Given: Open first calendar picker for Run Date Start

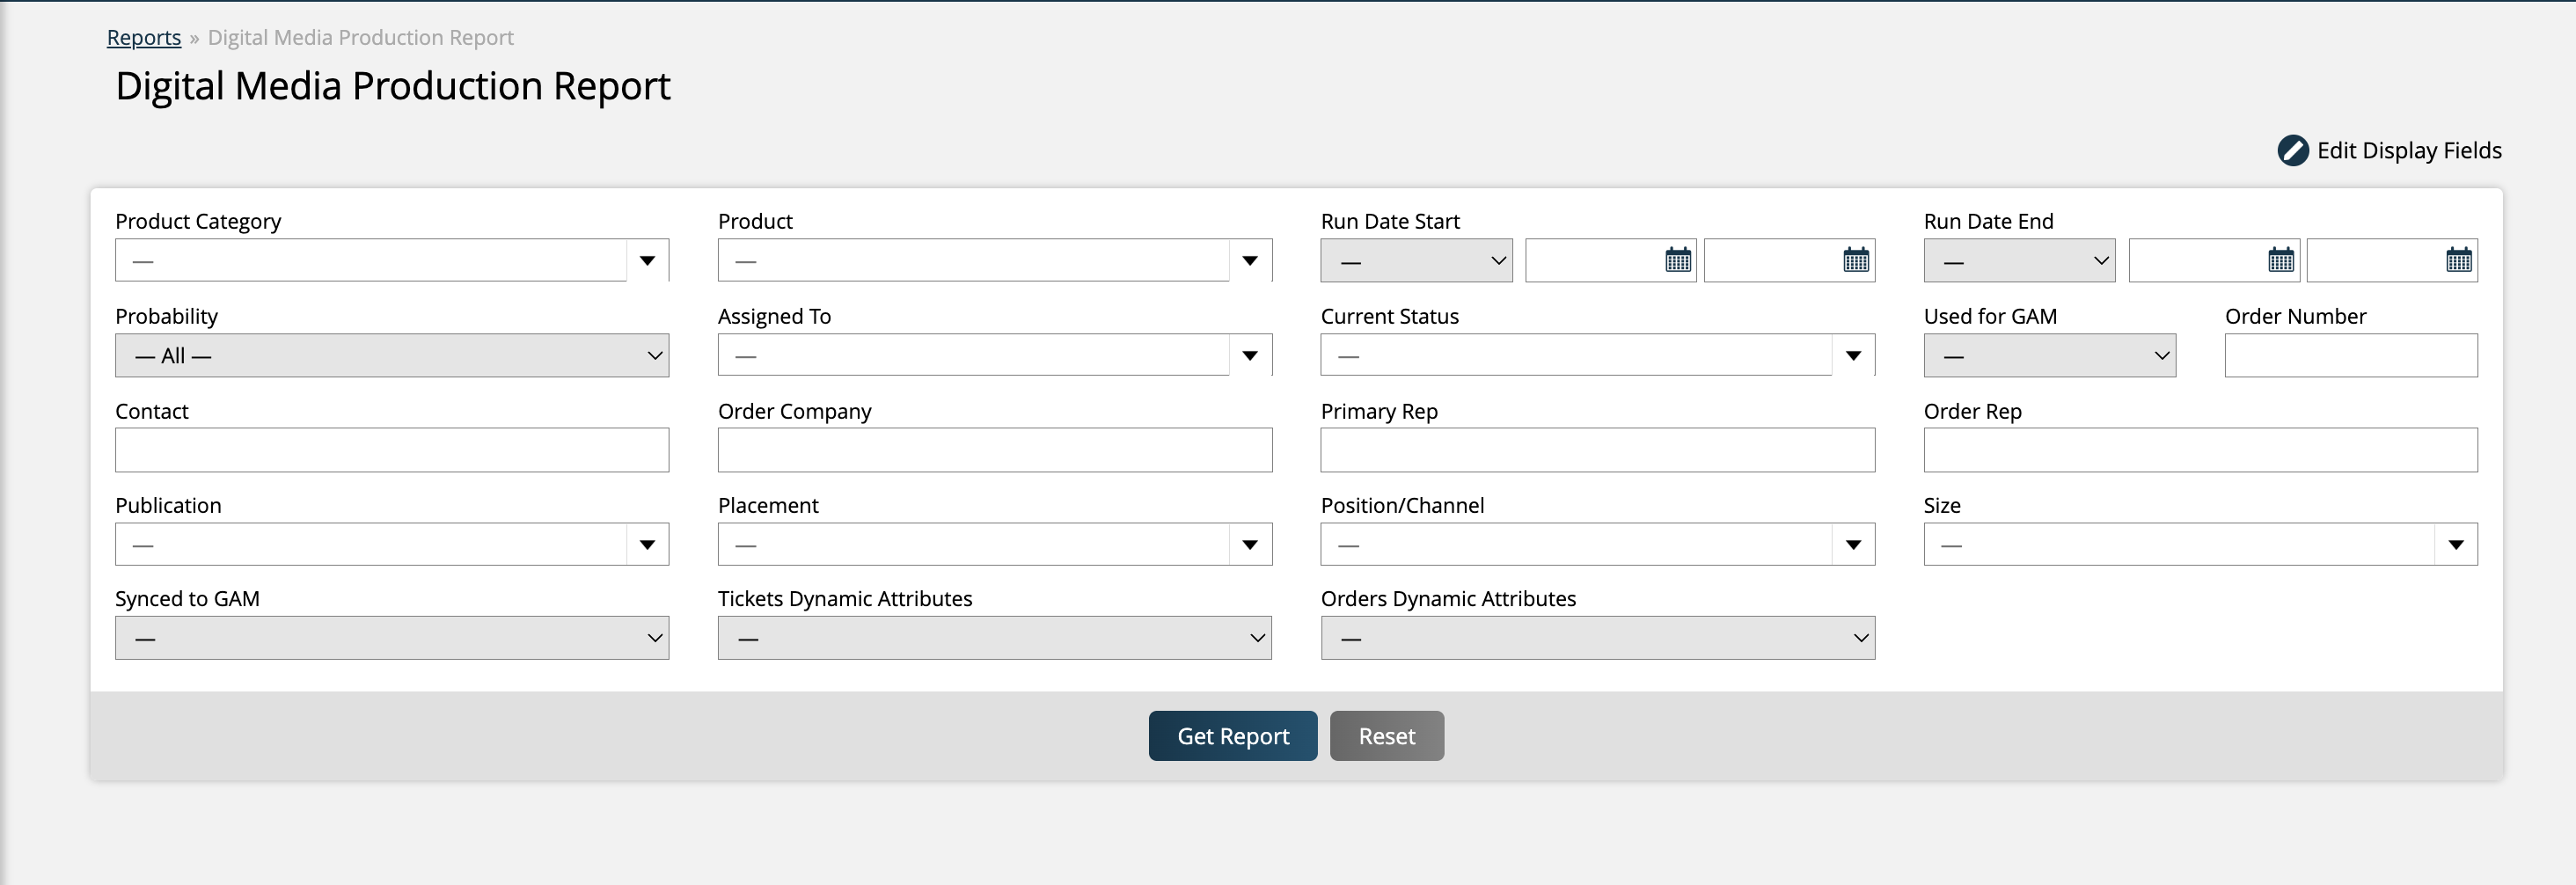Looking at the screenshot, I should point(1677,261).
